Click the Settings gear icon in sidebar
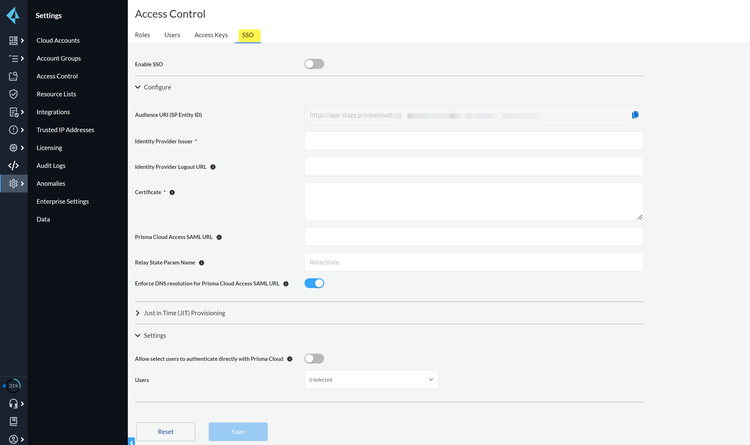The image size is (750, 445). 13,184
